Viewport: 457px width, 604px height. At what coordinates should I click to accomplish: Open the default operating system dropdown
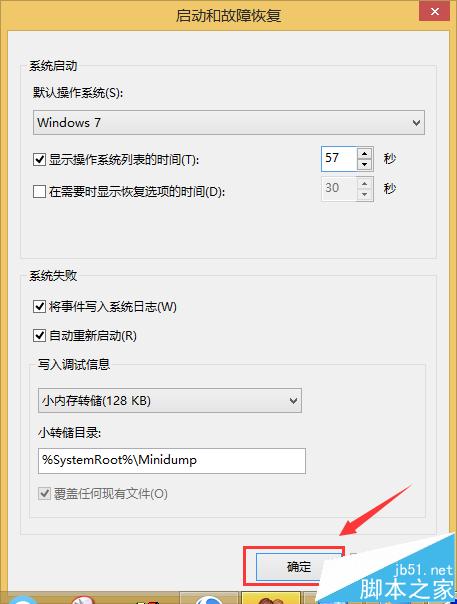point(228,122)
